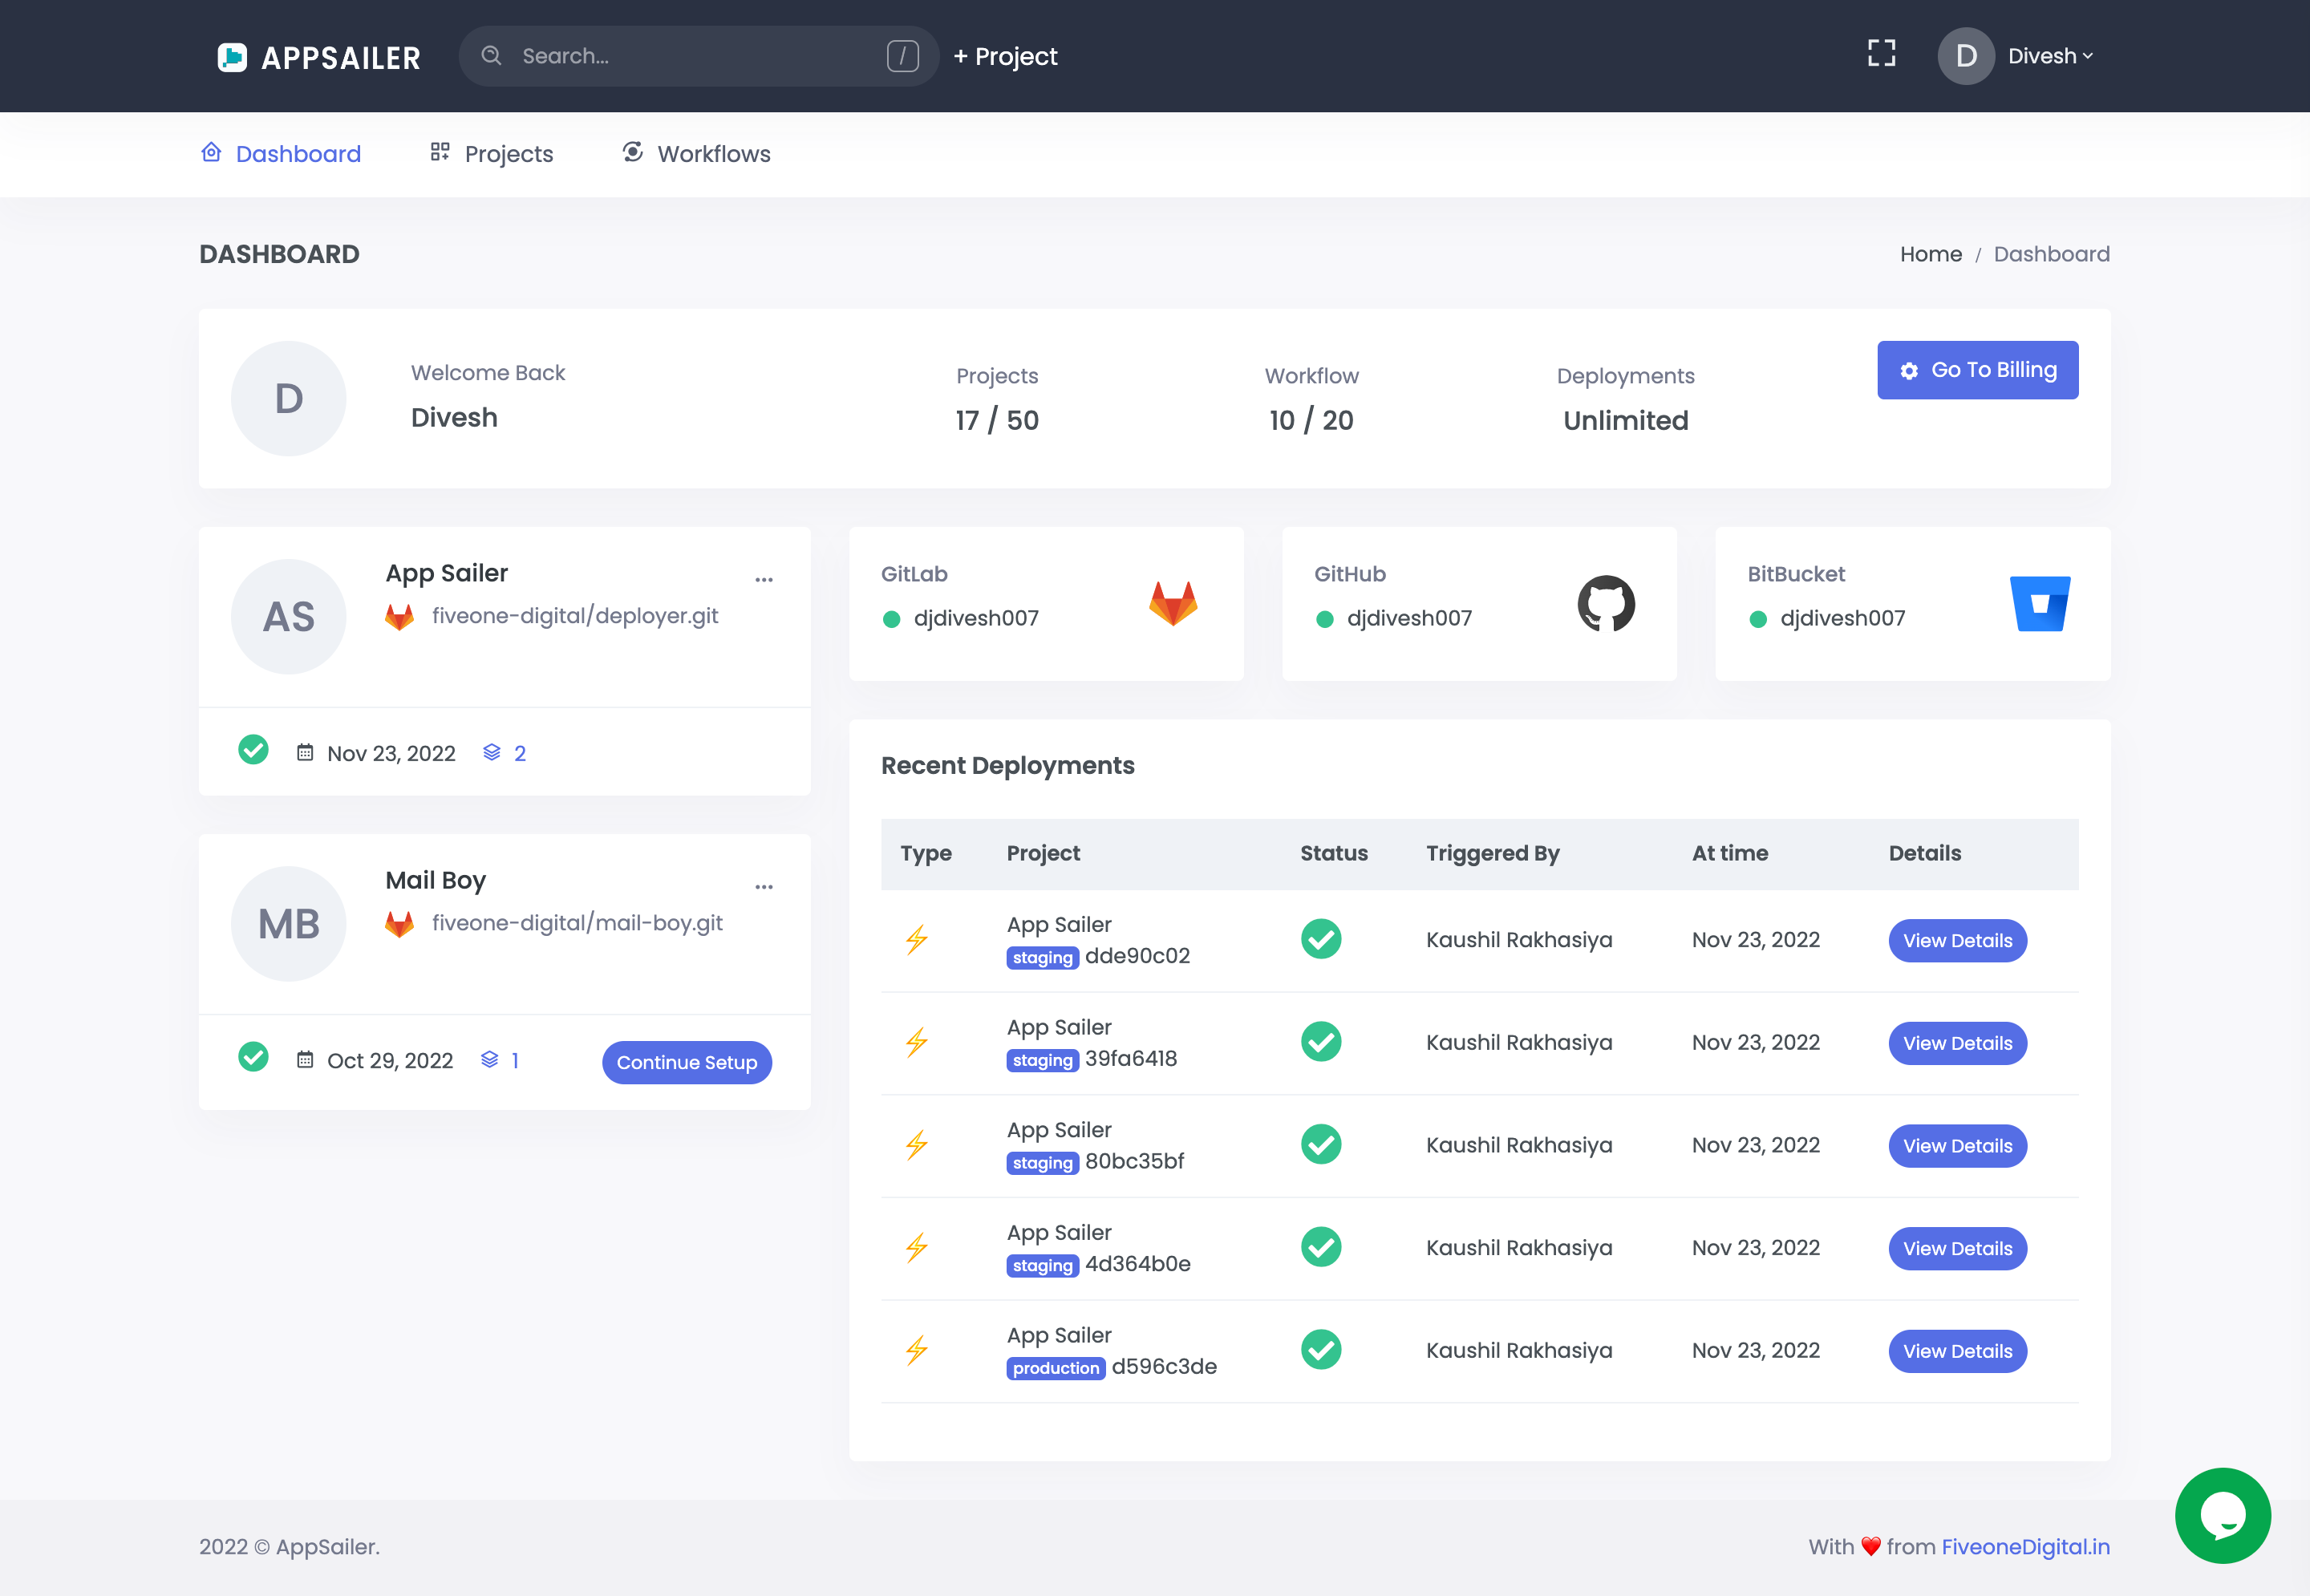Open the Dashboard tab
This screenshot has width=2310, height=1596.
click(281, 153)
